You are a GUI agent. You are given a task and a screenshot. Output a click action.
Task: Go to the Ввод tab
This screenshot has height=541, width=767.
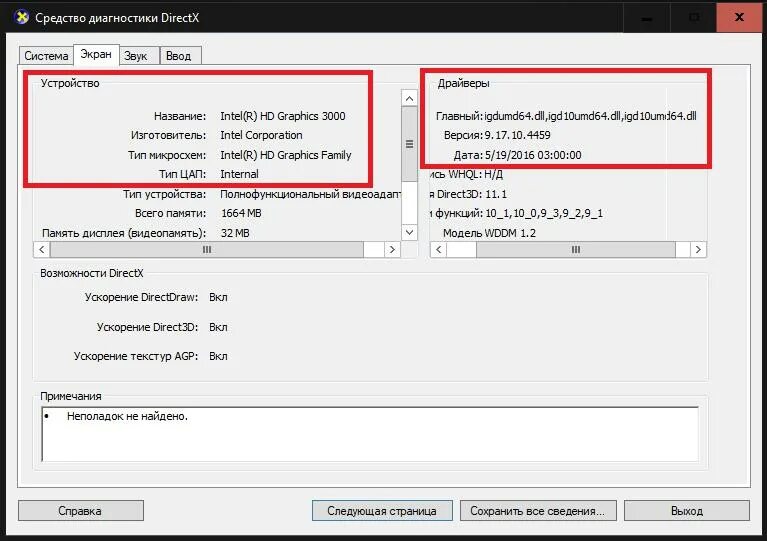pyautogui.click(x=179, y=56)
